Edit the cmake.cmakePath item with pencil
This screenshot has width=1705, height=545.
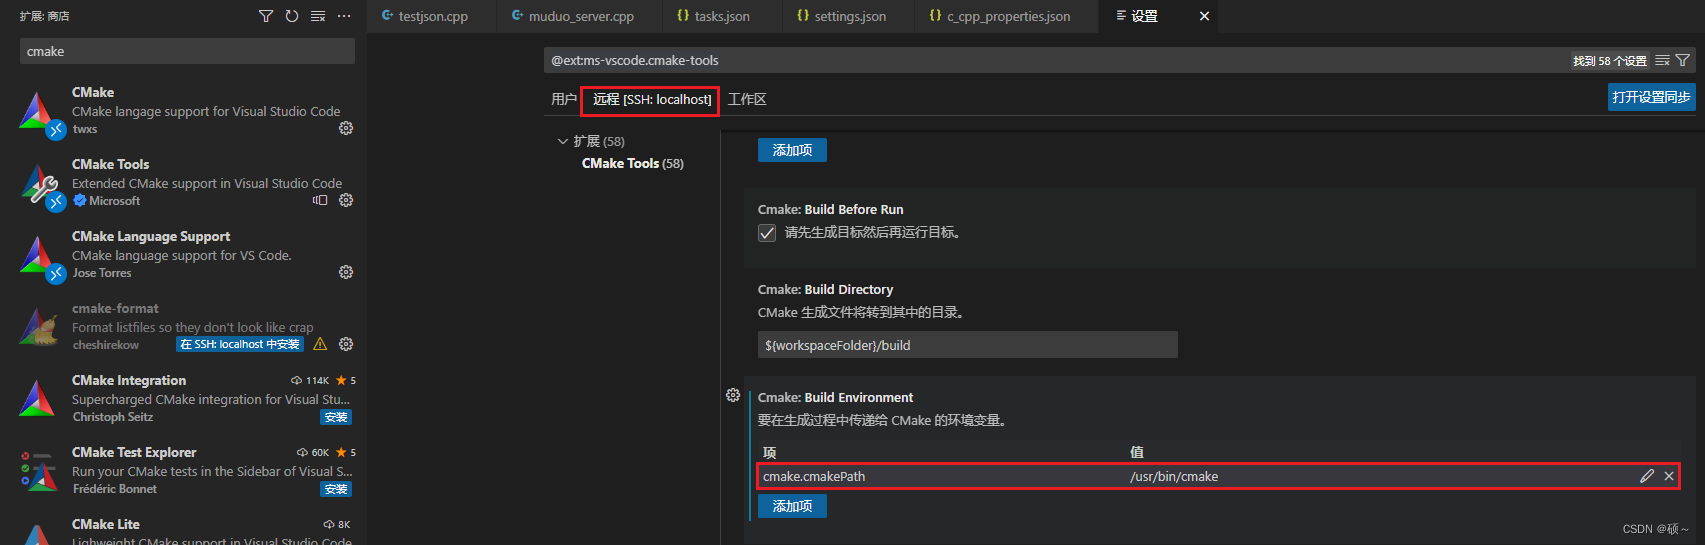(1647, 476)
